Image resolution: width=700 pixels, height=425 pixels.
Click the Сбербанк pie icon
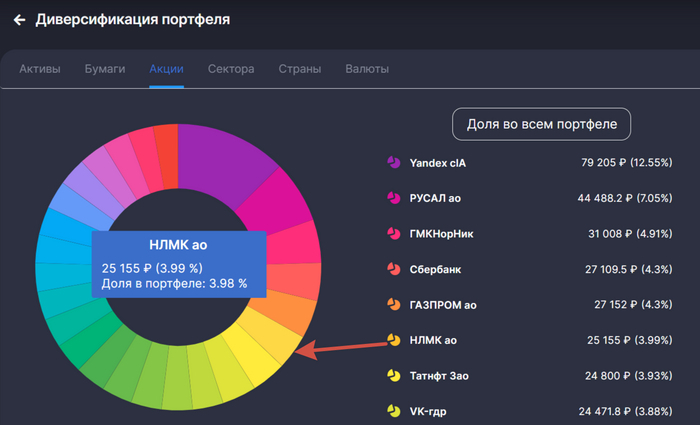(x=393, y=269)
